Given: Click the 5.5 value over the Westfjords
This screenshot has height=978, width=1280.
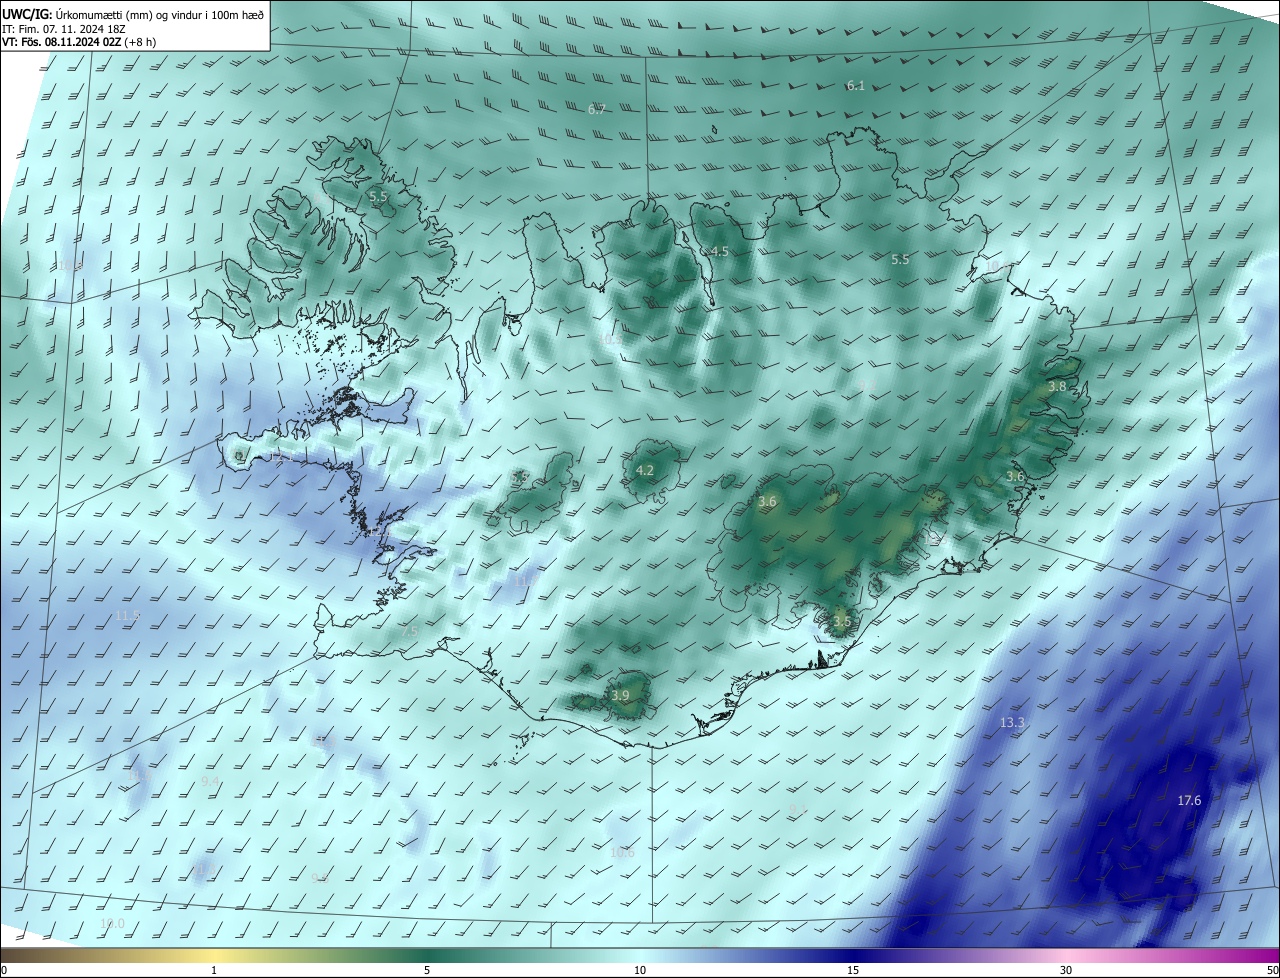Looking at the screenshot, I should (378, 197).
